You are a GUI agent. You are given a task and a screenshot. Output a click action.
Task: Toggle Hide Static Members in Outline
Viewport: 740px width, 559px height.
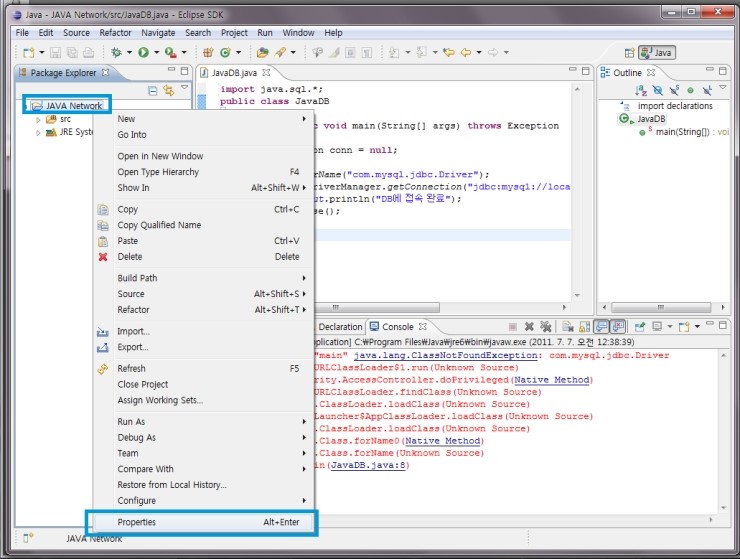(674, 90)
